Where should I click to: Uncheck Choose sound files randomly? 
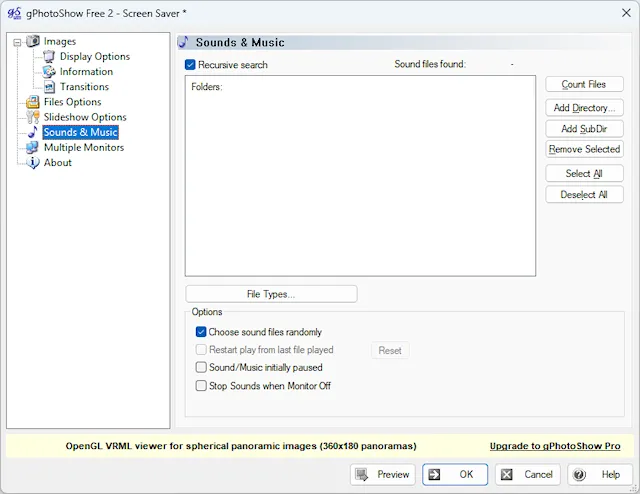[x=201, y=332]
